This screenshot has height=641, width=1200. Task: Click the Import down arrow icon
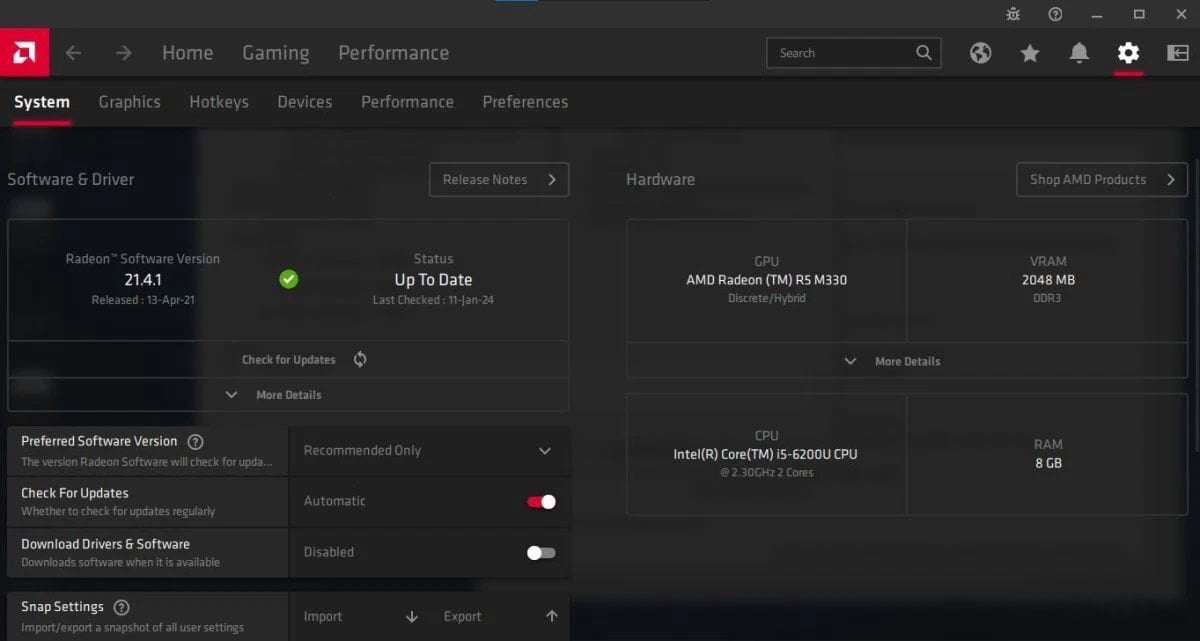click(412, 617)
